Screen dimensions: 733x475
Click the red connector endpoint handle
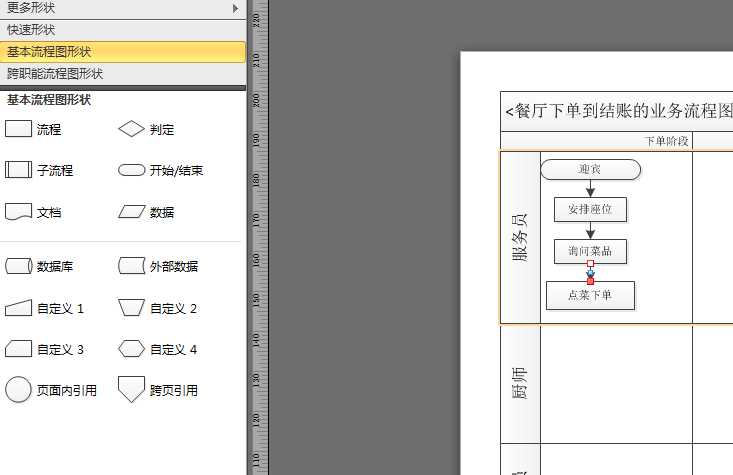tap(590, 281)
